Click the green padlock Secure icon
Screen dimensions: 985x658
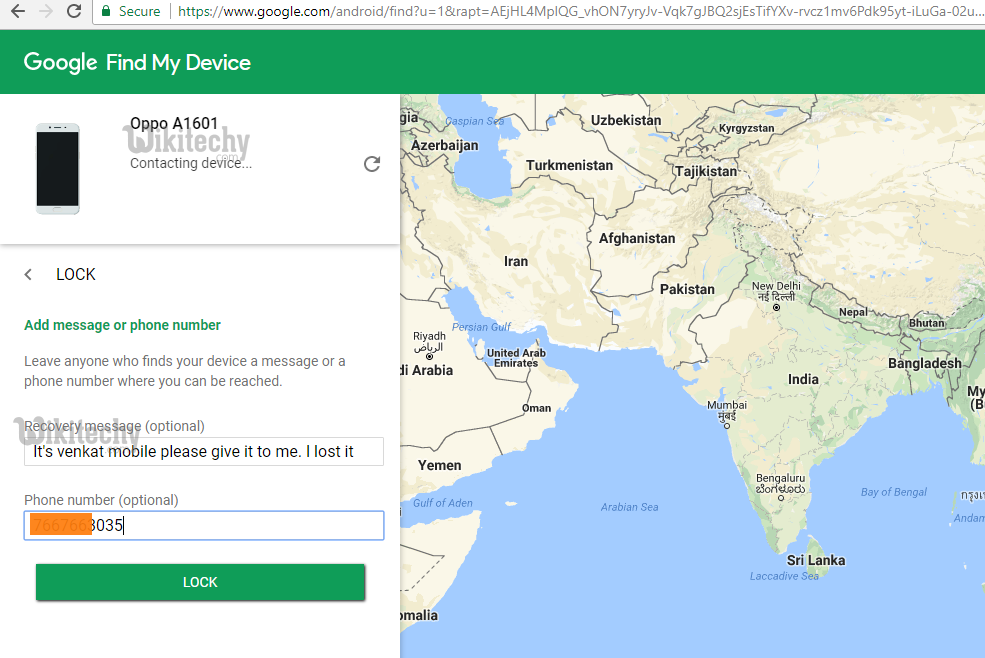click(106, 11)
